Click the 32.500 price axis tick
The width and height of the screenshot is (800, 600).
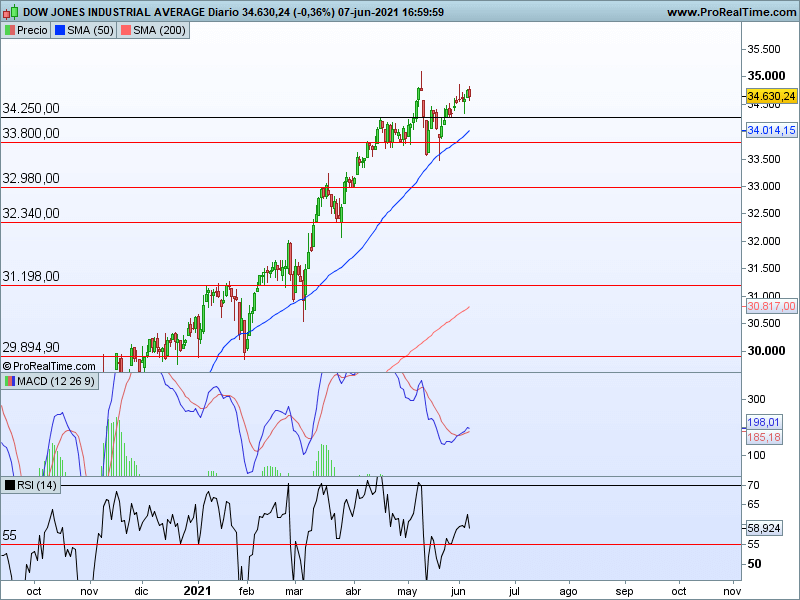pos(764,213)
